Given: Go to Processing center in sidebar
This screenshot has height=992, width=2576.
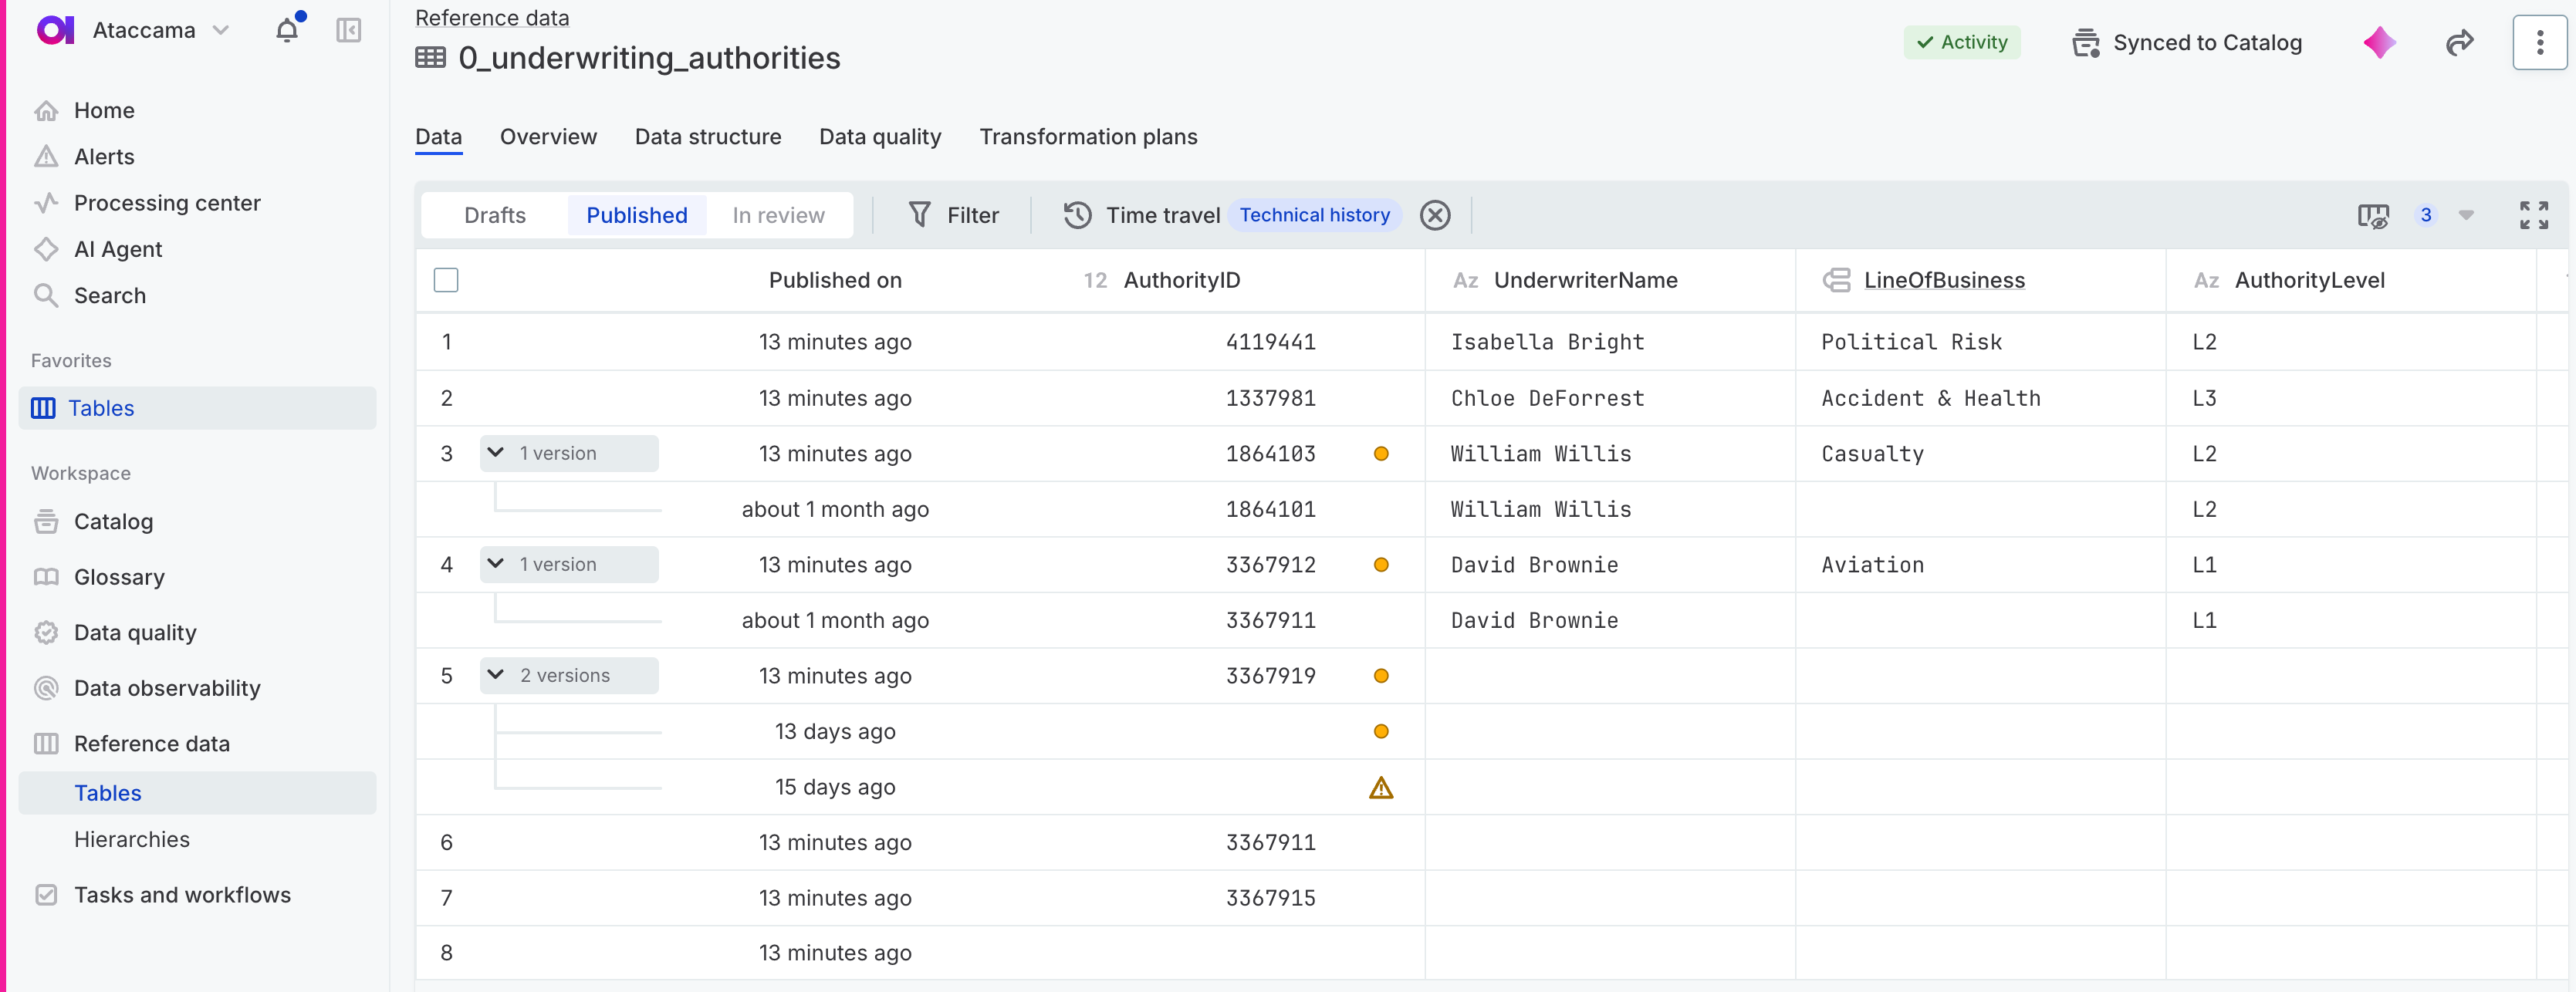Looking at the screenshot, I should [167, 203].
